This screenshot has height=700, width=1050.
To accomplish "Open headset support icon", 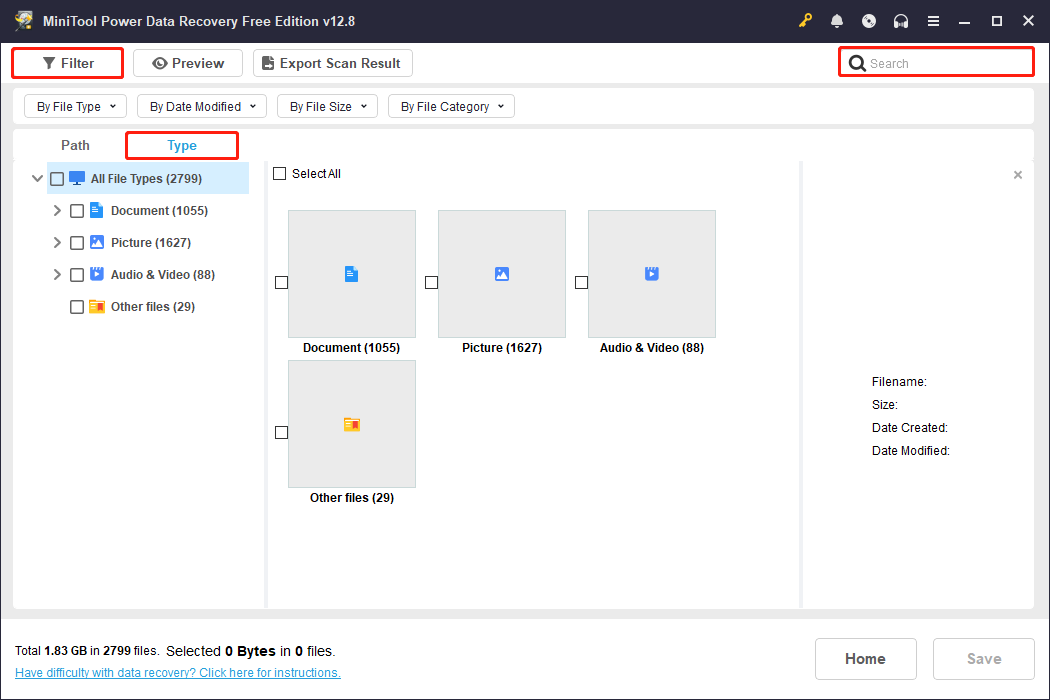I will [x=901, y=21].
